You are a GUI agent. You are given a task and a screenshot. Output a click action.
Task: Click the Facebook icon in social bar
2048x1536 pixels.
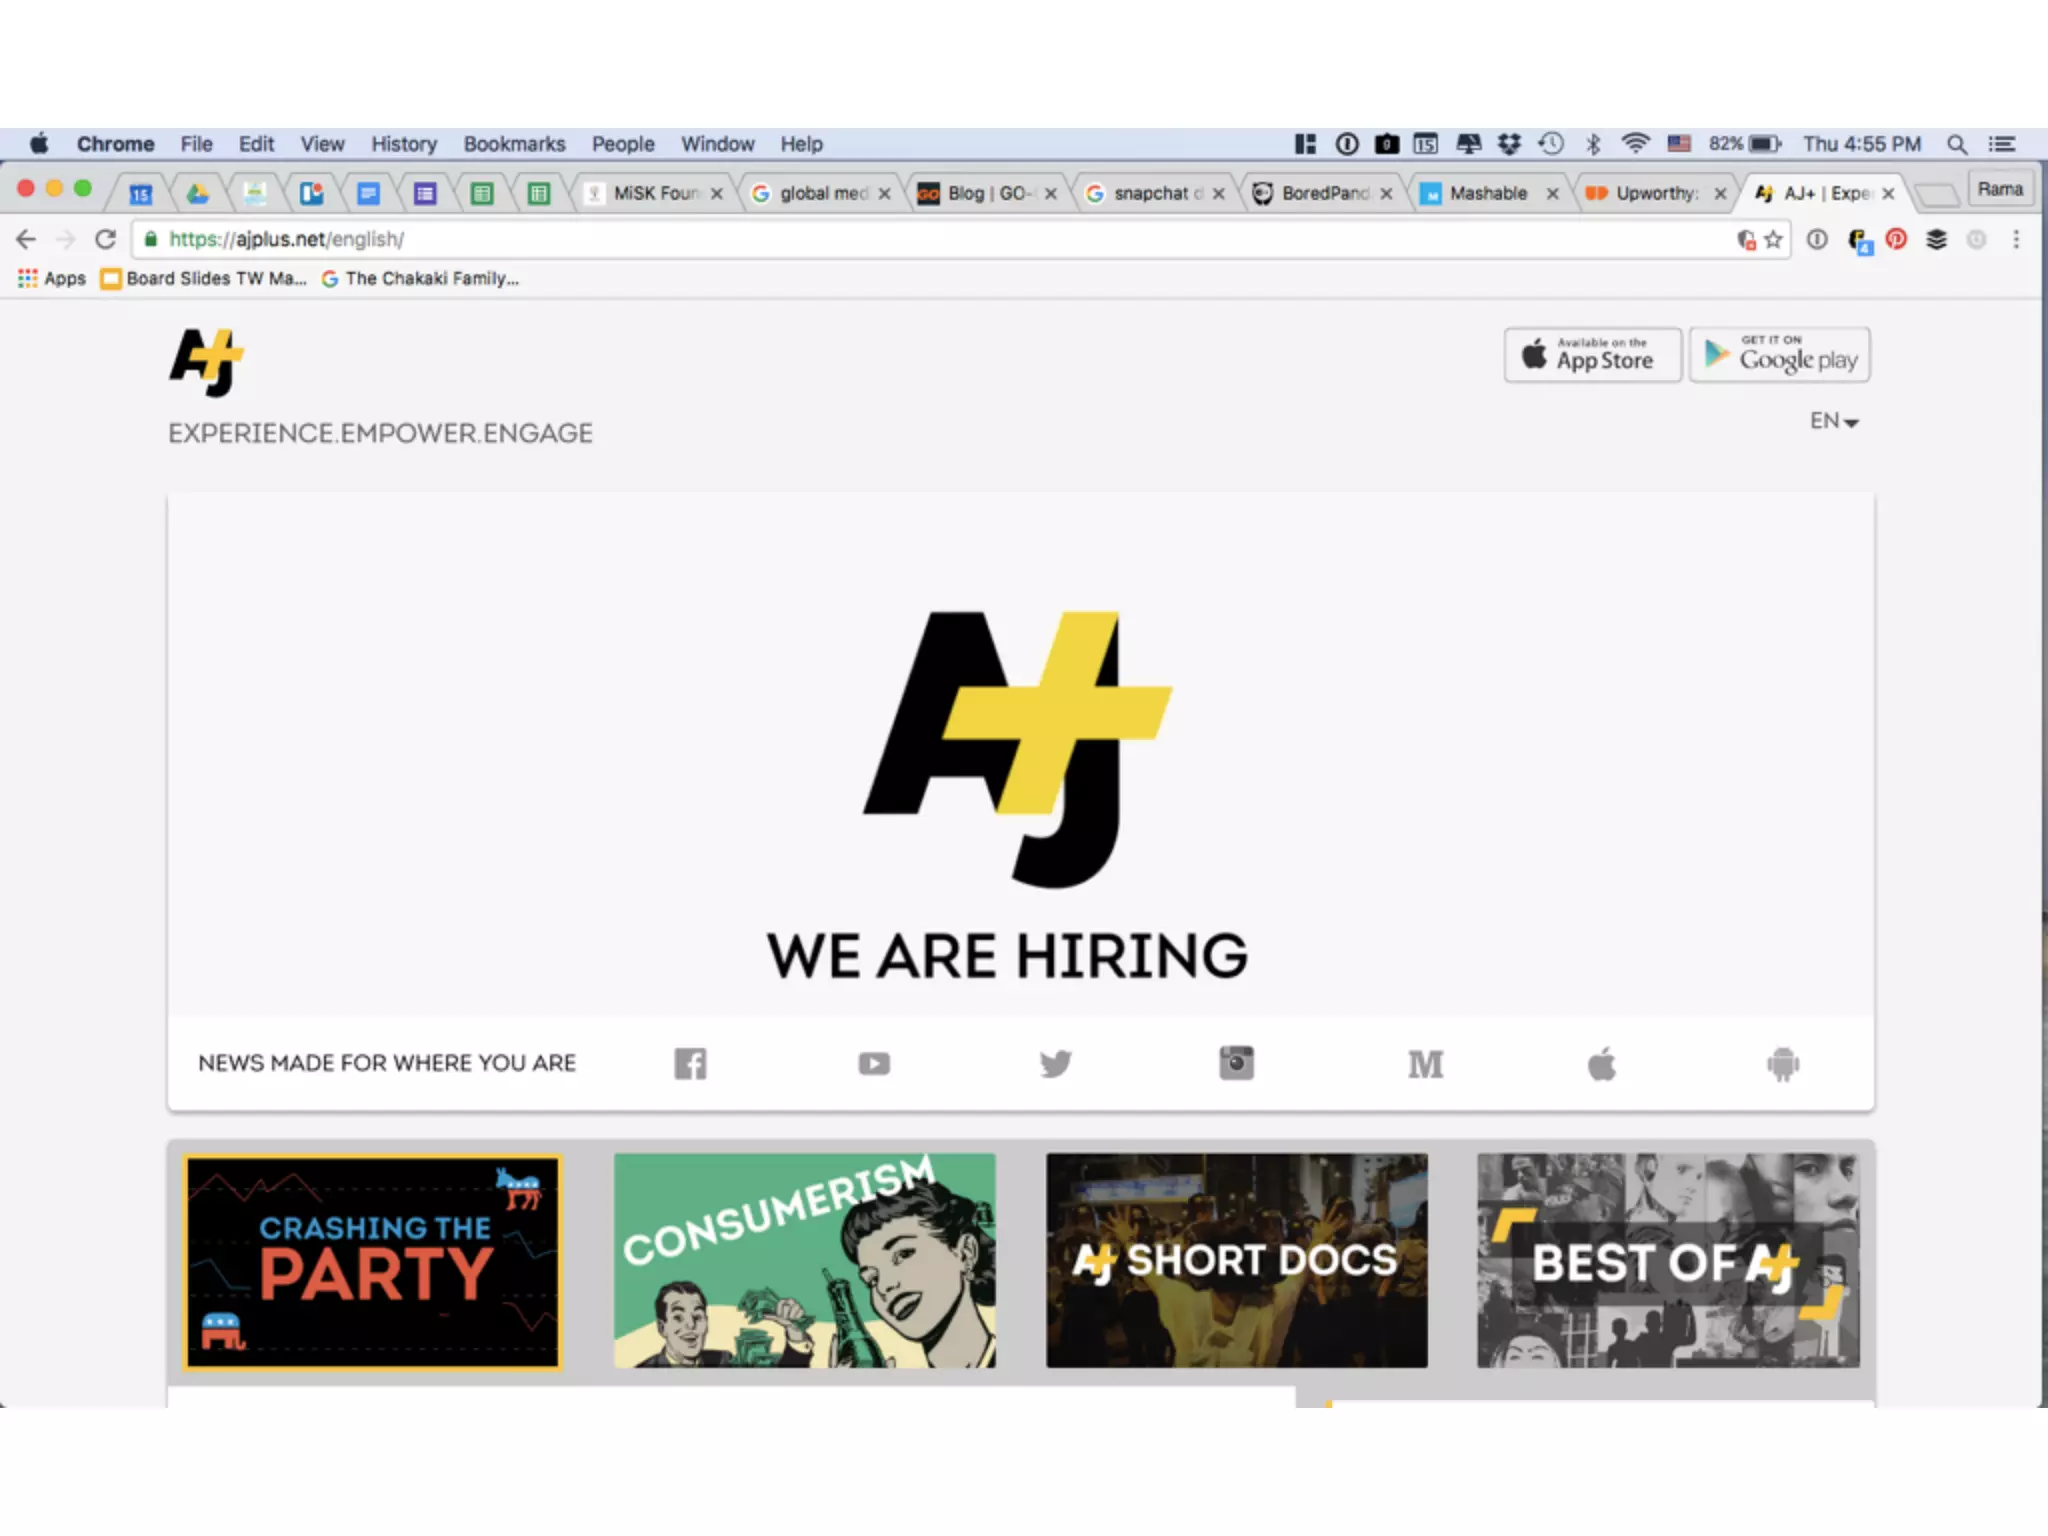click(690, 1063)
